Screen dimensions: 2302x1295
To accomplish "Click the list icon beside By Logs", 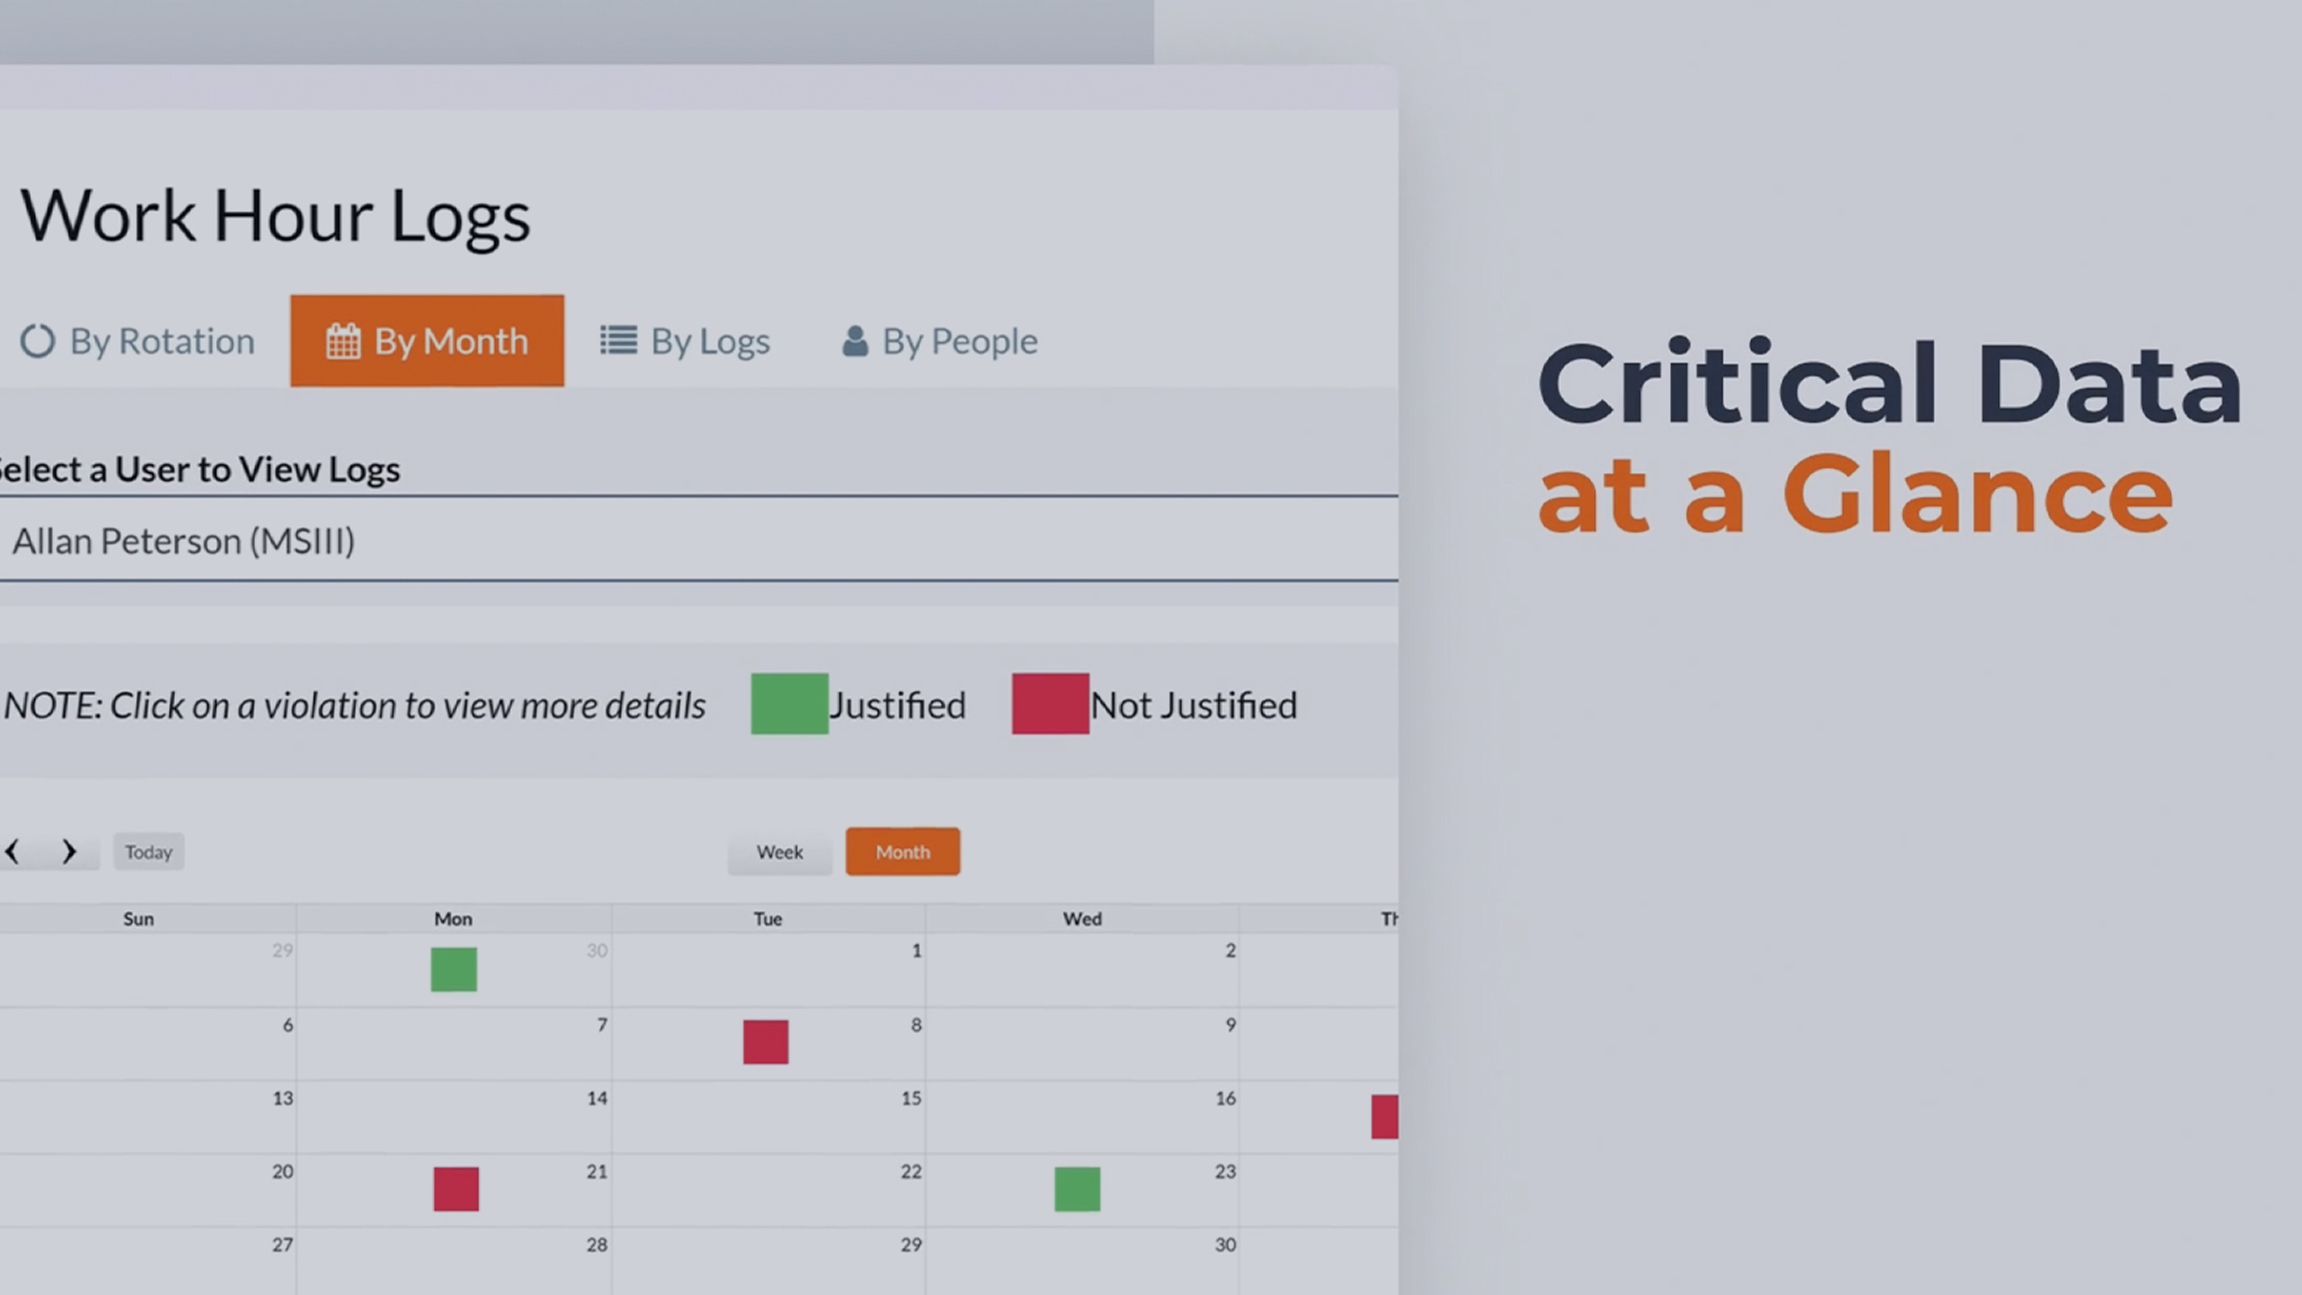I will [618, 340].
